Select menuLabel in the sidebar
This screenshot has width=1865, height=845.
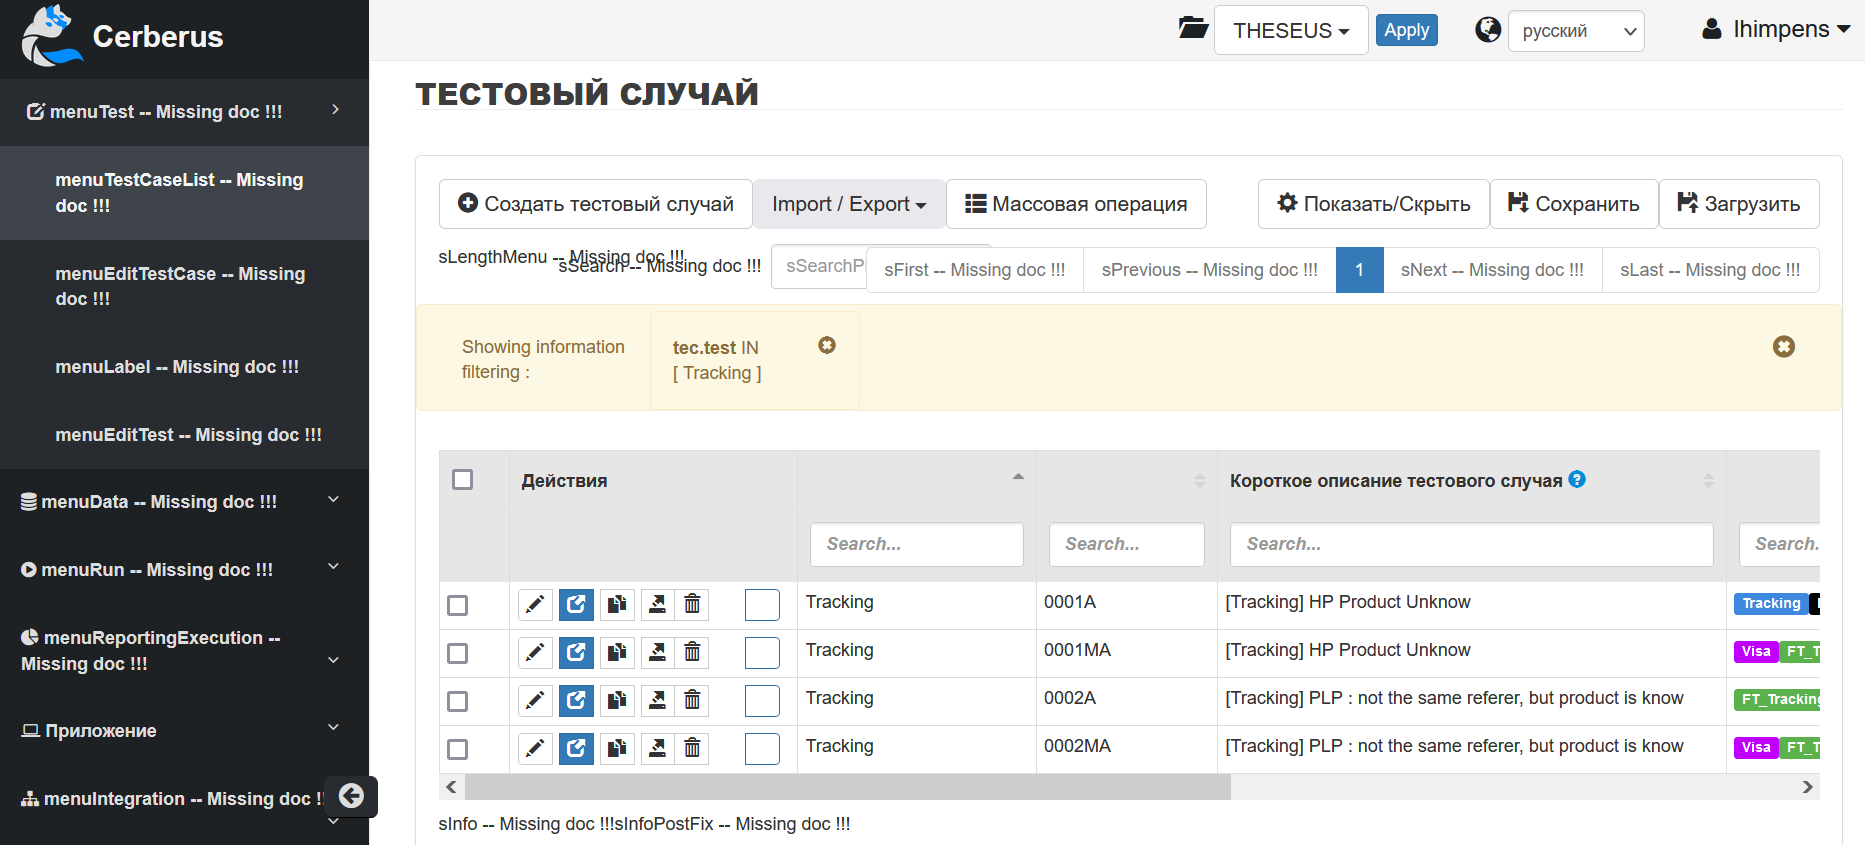[184, 367]
